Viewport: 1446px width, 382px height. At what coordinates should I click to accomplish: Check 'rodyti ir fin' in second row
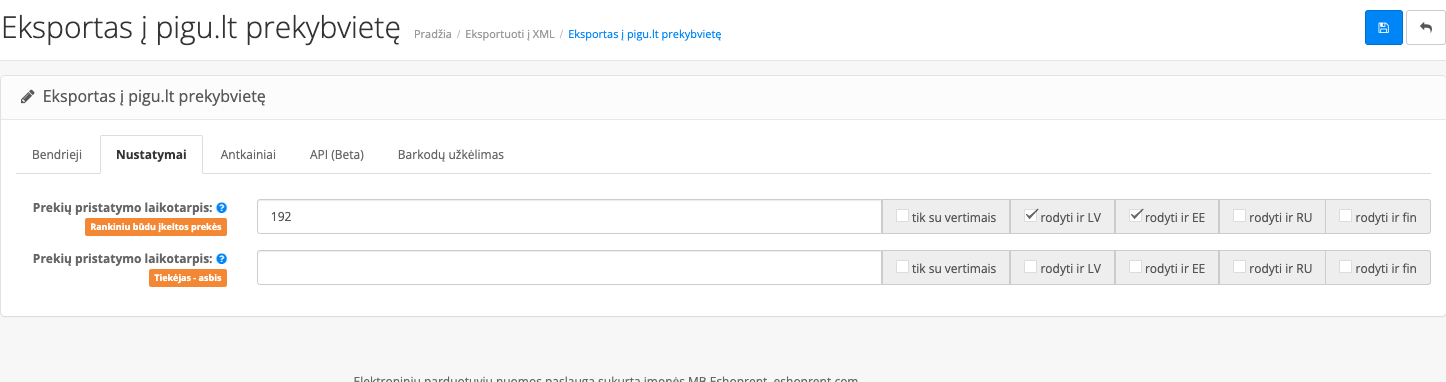[x=1345, y=267]
